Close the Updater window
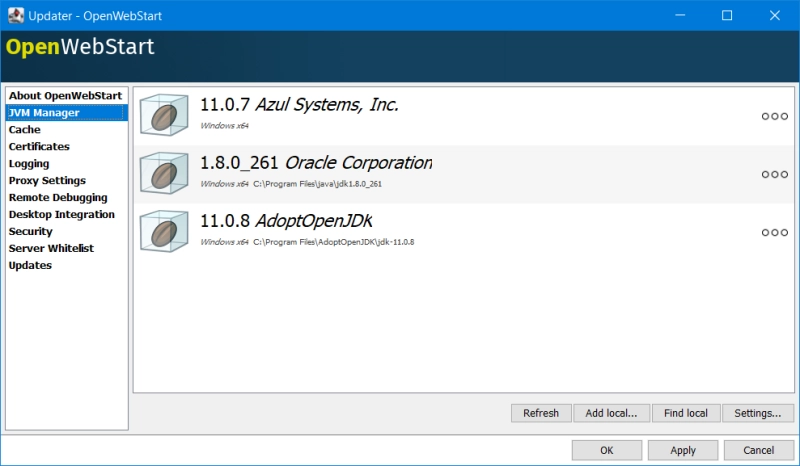This screenshot has width=800, height=466. point(774,15)
